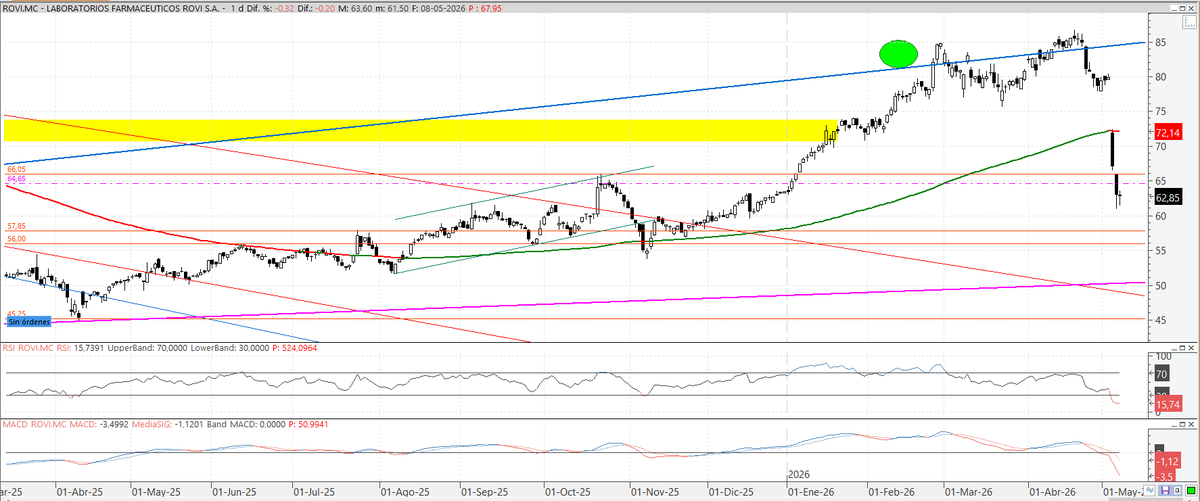Click the 57,85 horizontal level label
The image size is (1200, 501).
click(x=15, y=227)
